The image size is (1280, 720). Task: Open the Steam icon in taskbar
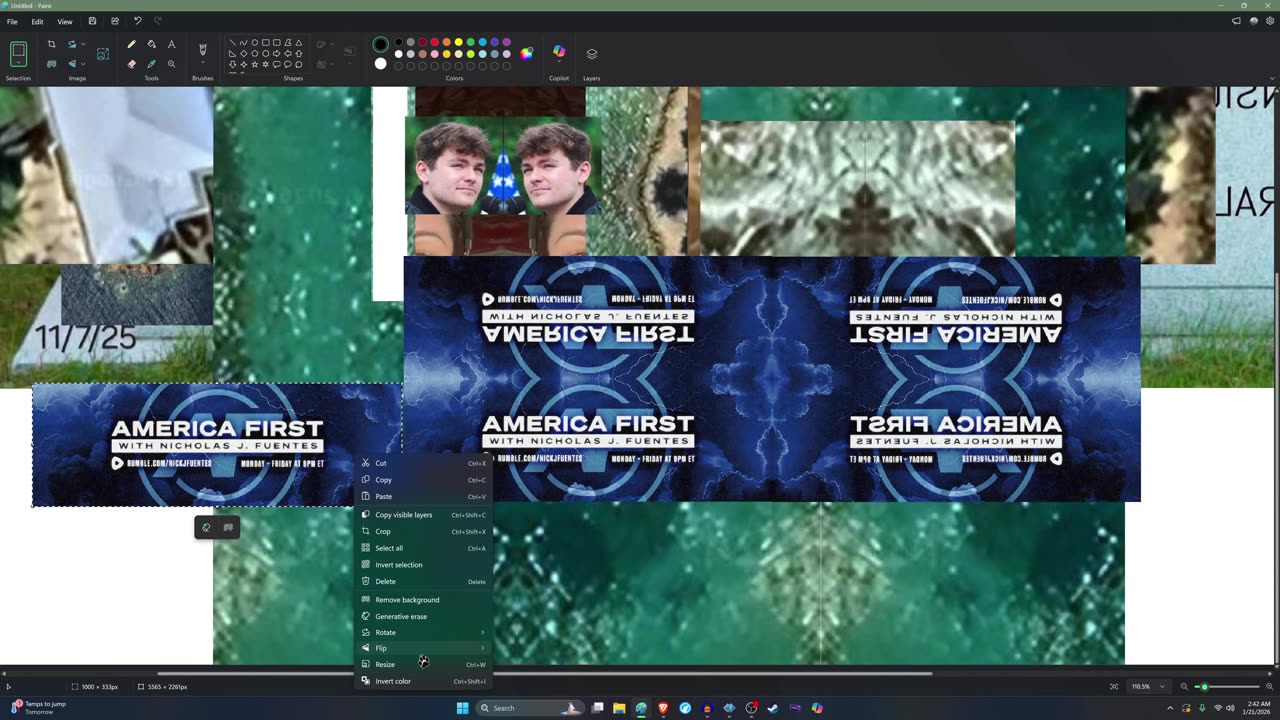[773, 708]
